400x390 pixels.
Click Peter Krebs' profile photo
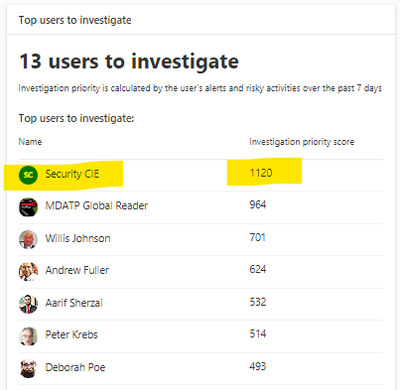pos(28,336)
